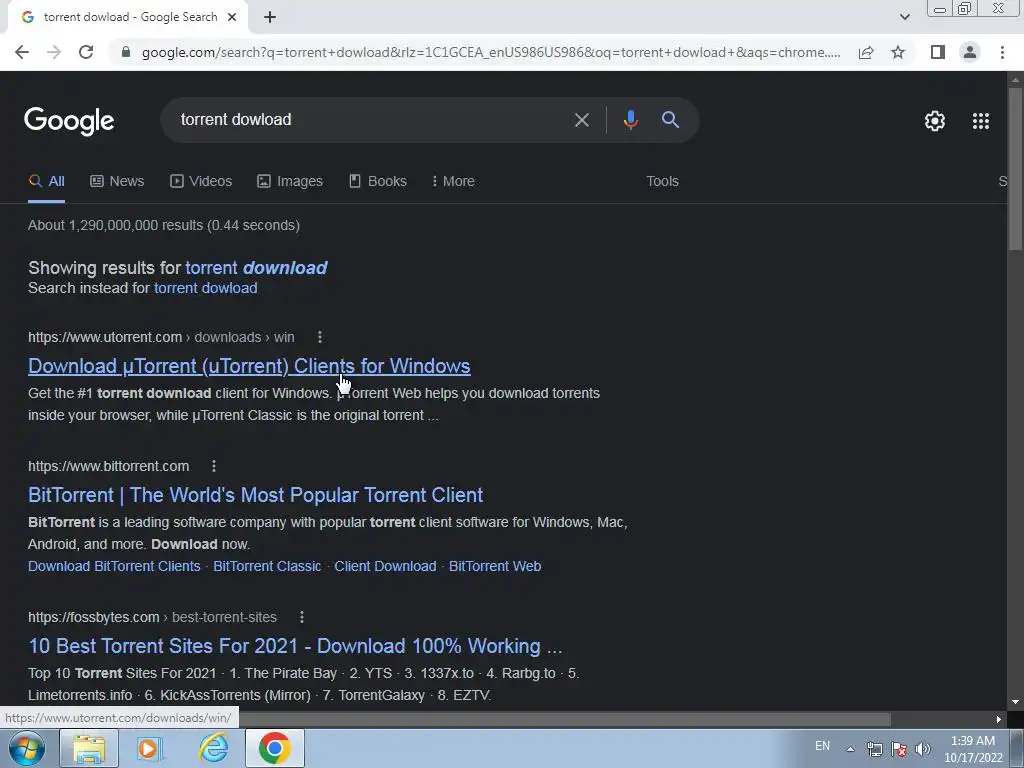Open the BitTorrent Classic sitelink

267,566
